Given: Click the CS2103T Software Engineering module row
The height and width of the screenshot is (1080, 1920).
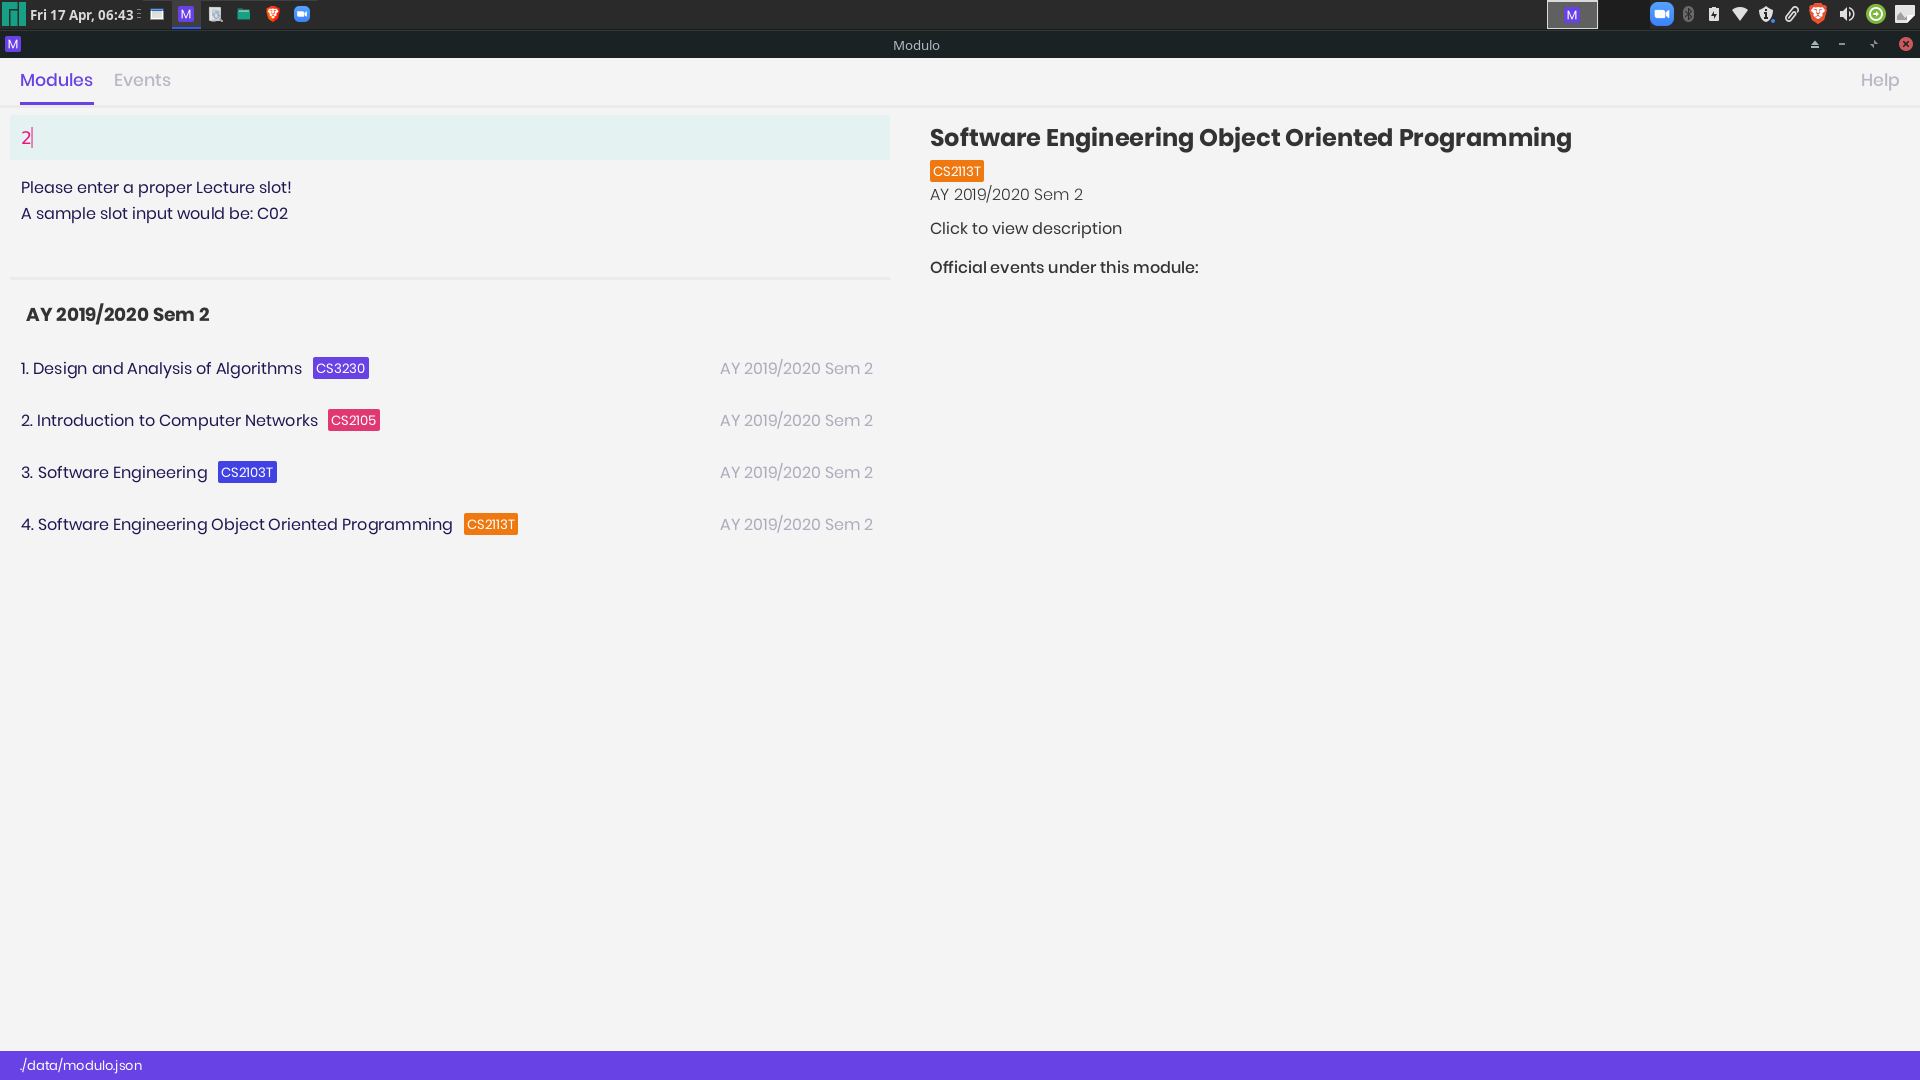Looking at the screenshot, I should pos(122,472).
